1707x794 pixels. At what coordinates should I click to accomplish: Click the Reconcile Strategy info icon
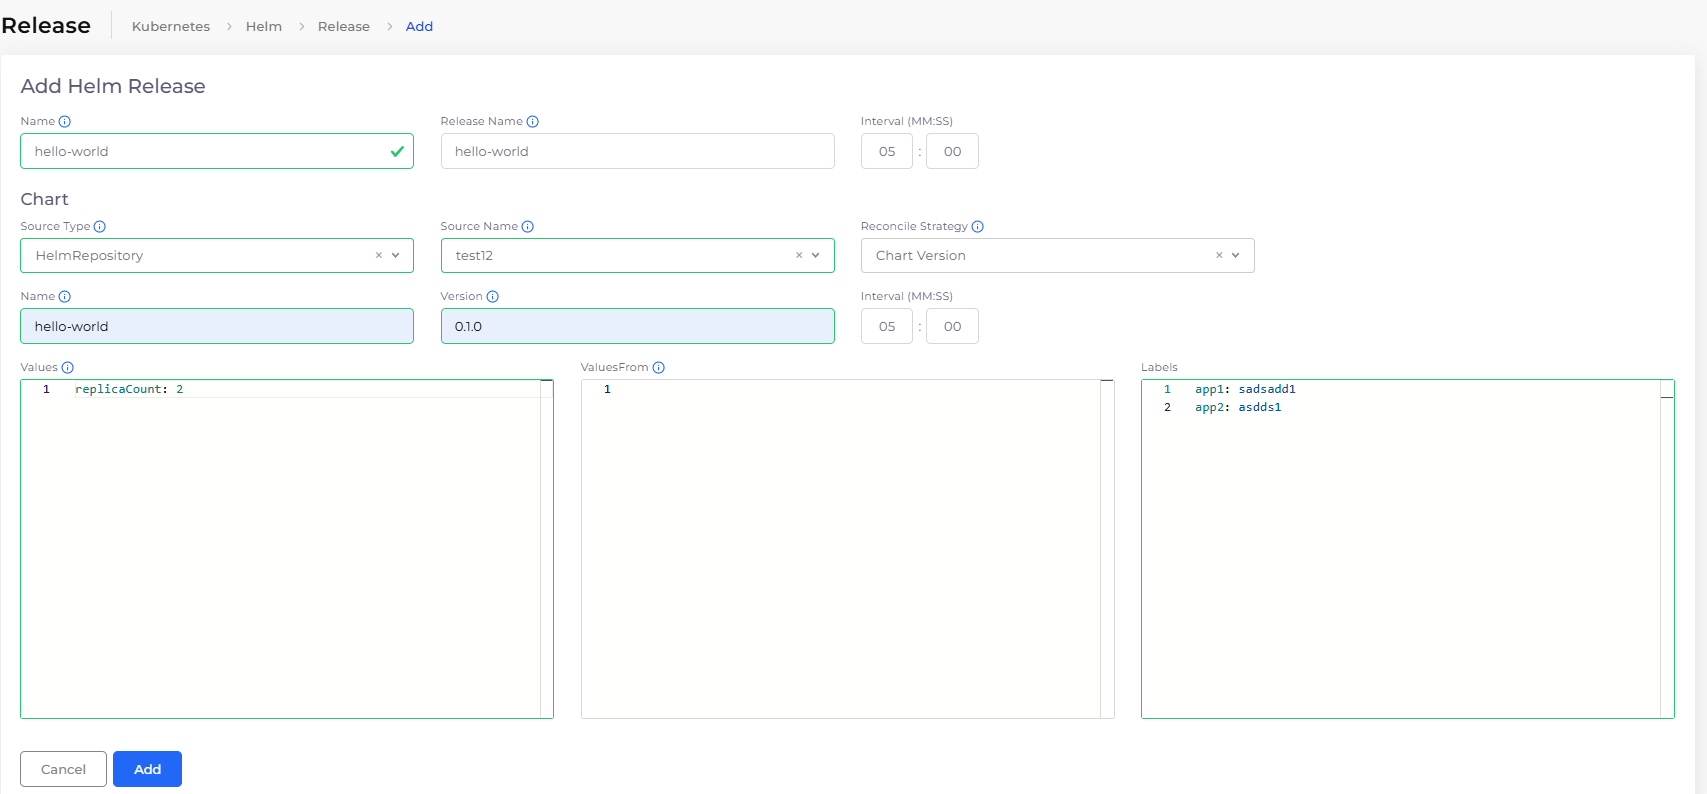[x=978, y=227]
